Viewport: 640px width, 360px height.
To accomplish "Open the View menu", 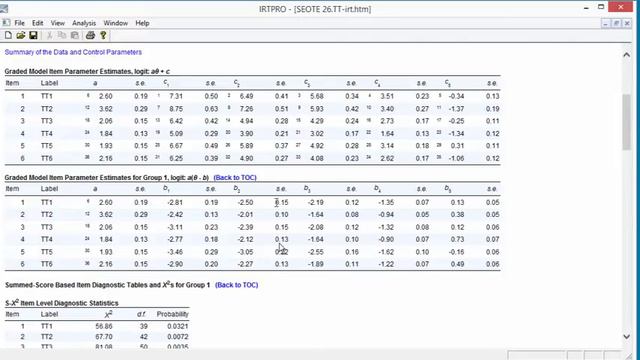I will (x=58, y=23).
